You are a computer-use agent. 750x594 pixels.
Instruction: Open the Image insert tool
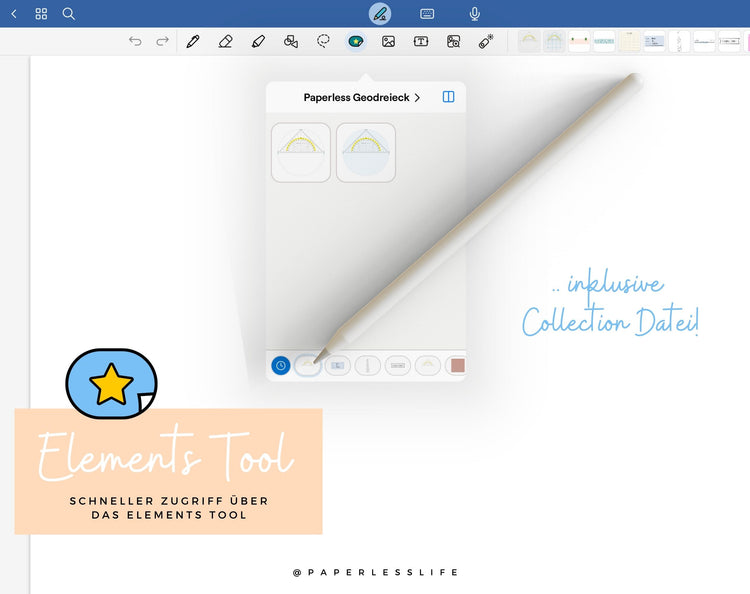click(388, 42)
